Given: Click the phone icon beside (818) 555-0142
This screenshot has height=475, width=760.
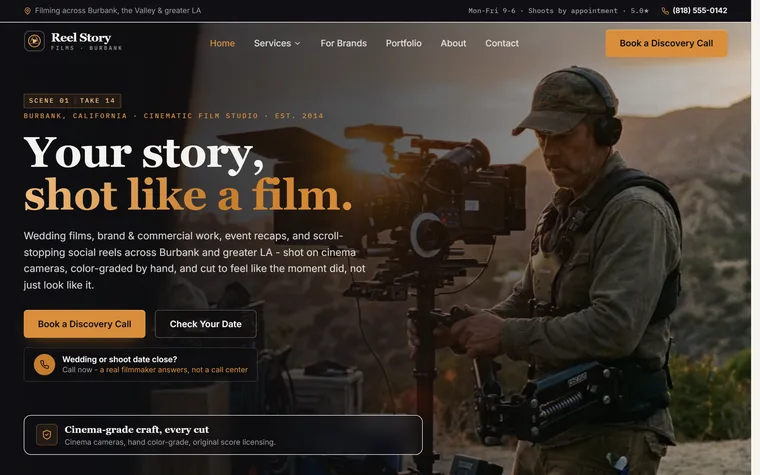Looking at the screenshot, I should coord(665,11).
